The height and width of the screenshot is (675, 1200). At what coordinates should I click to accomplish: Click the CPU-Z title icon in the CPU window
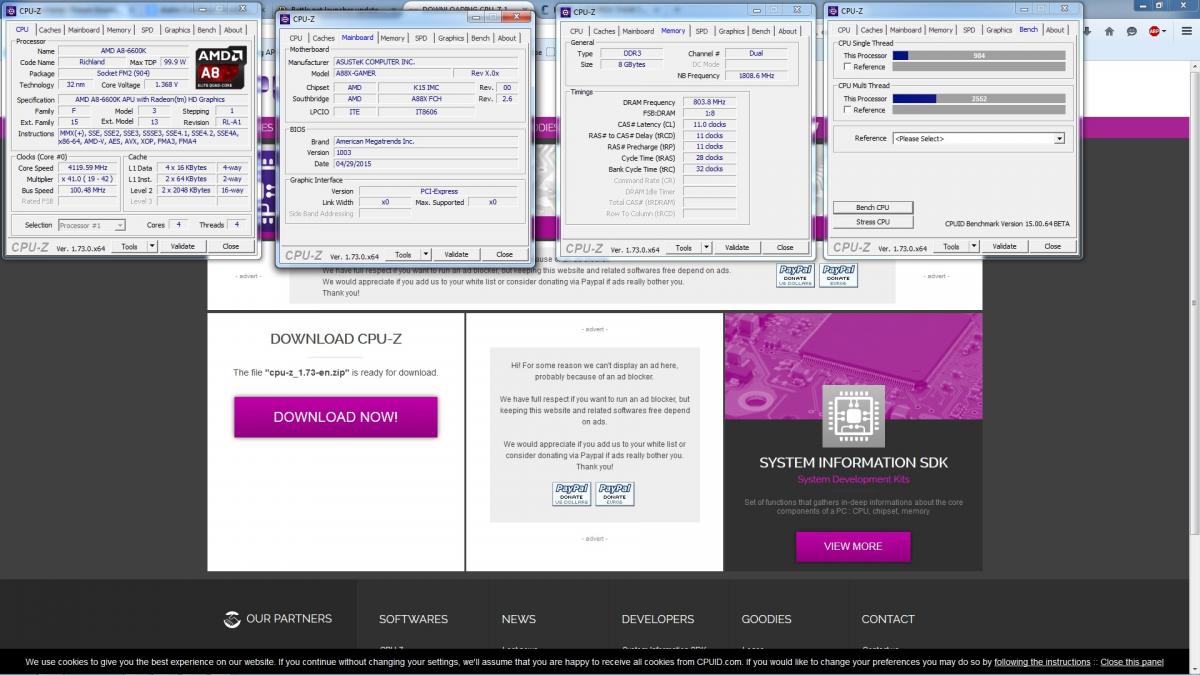pos(12,10)
